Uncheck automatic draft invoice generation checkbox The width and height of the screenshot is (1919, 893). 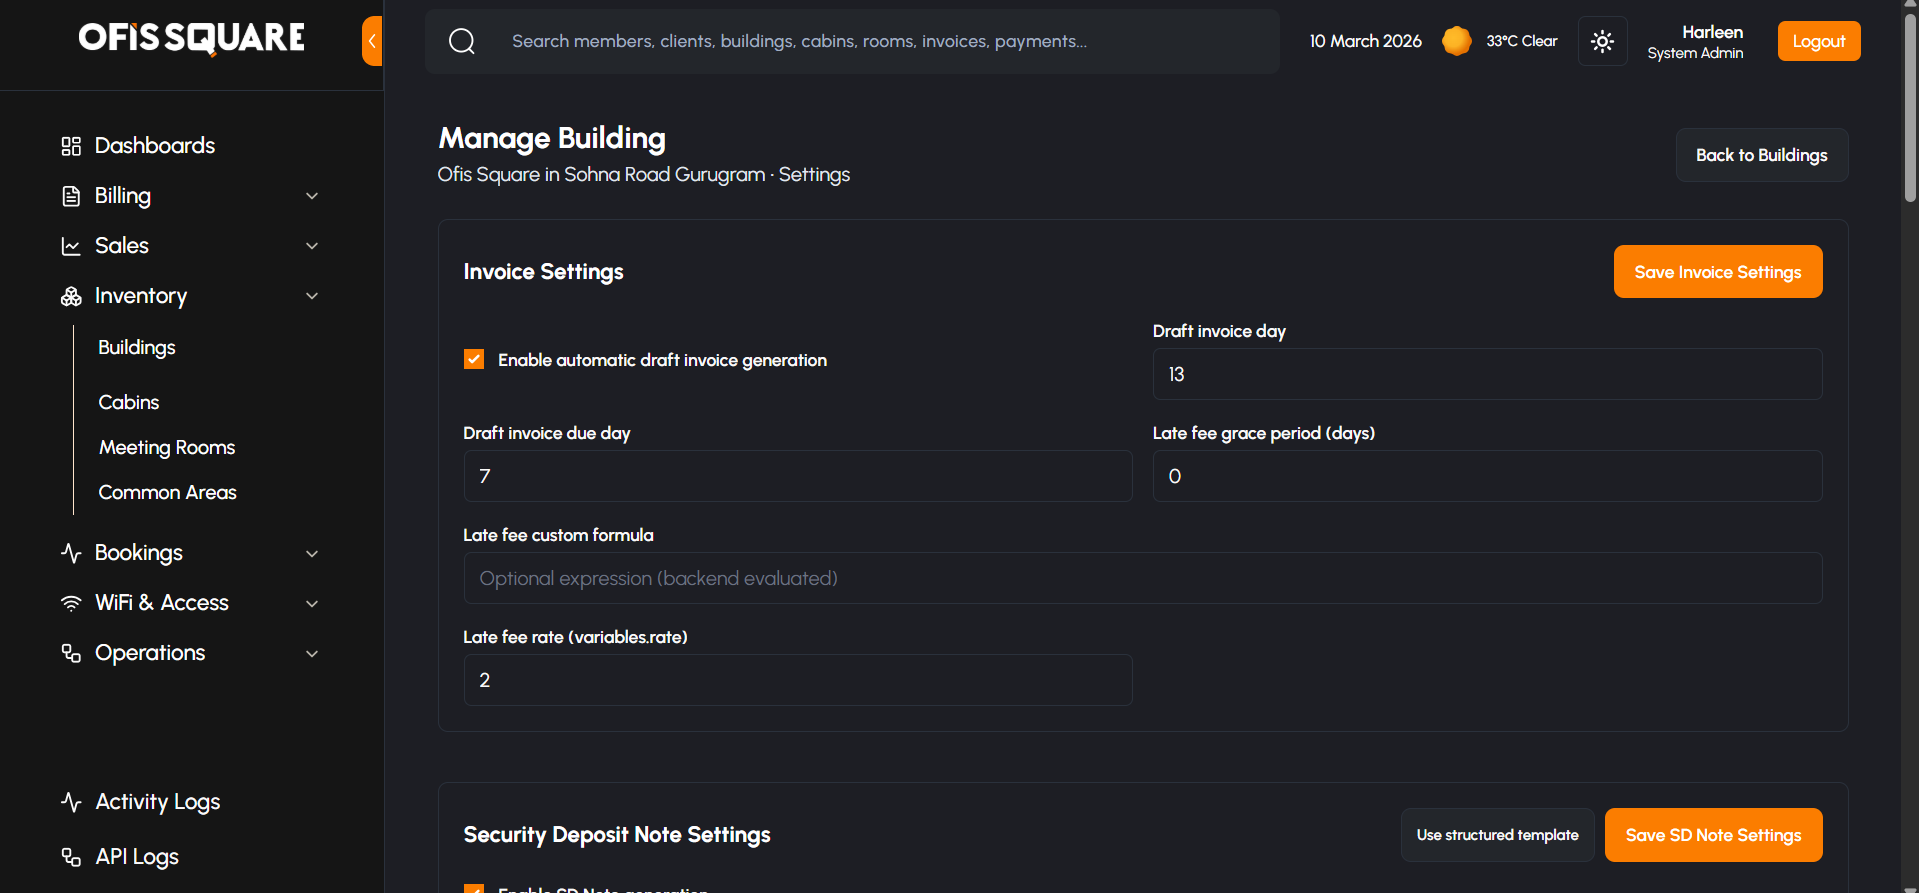(x=474, y=360)
